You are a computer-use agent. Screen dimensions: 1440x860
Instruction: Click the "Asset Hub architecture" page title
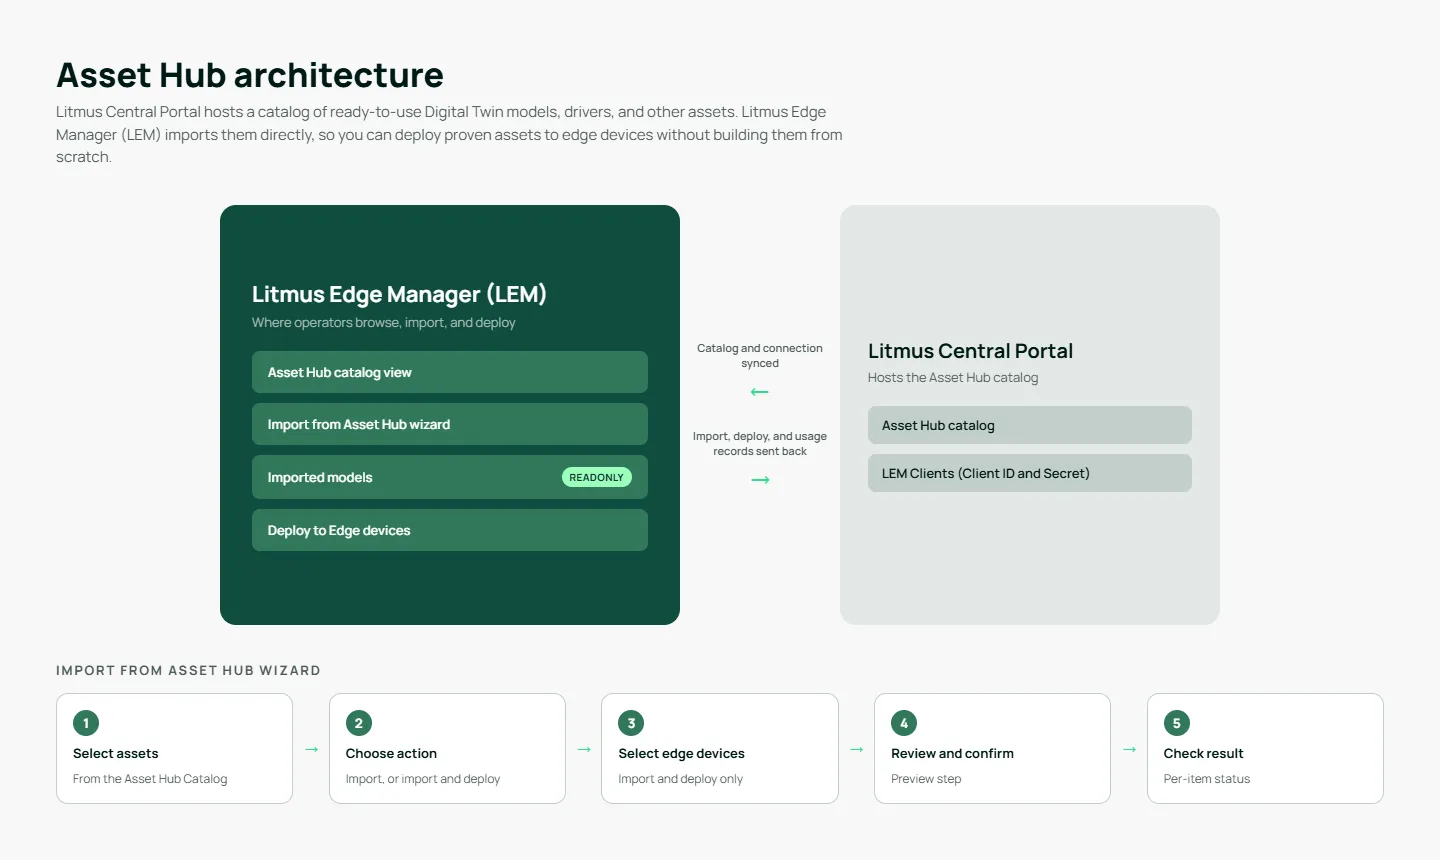click(x=250, y=75)
